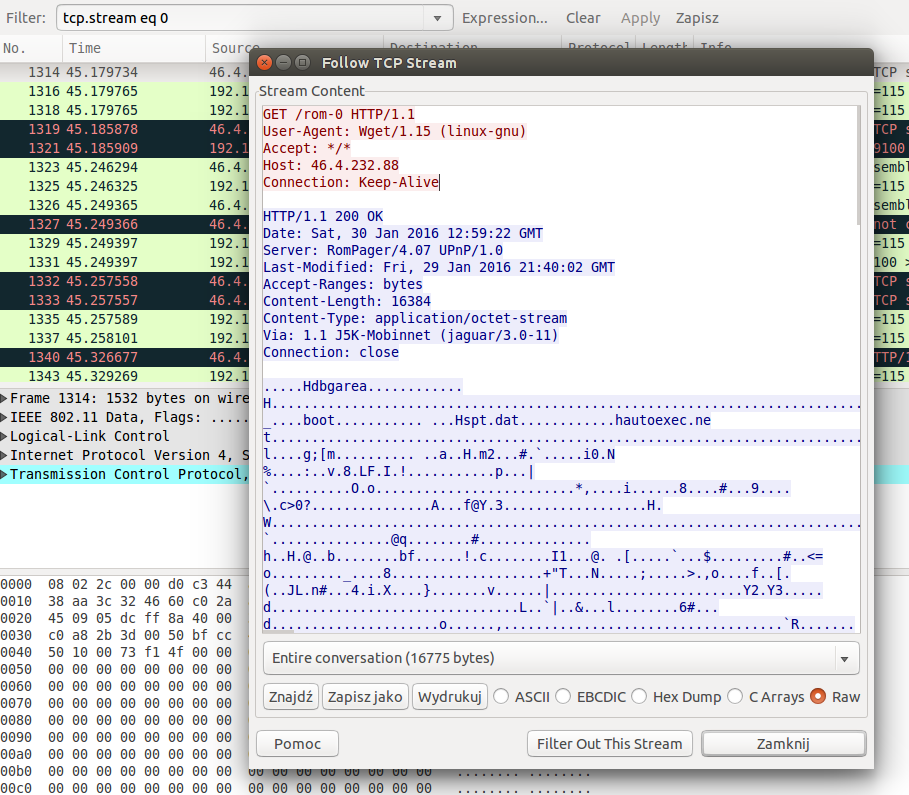909x795 pixels.
Task: Click the GET /rom-0 HTTP/1.1 line
Action: [339, 114]
